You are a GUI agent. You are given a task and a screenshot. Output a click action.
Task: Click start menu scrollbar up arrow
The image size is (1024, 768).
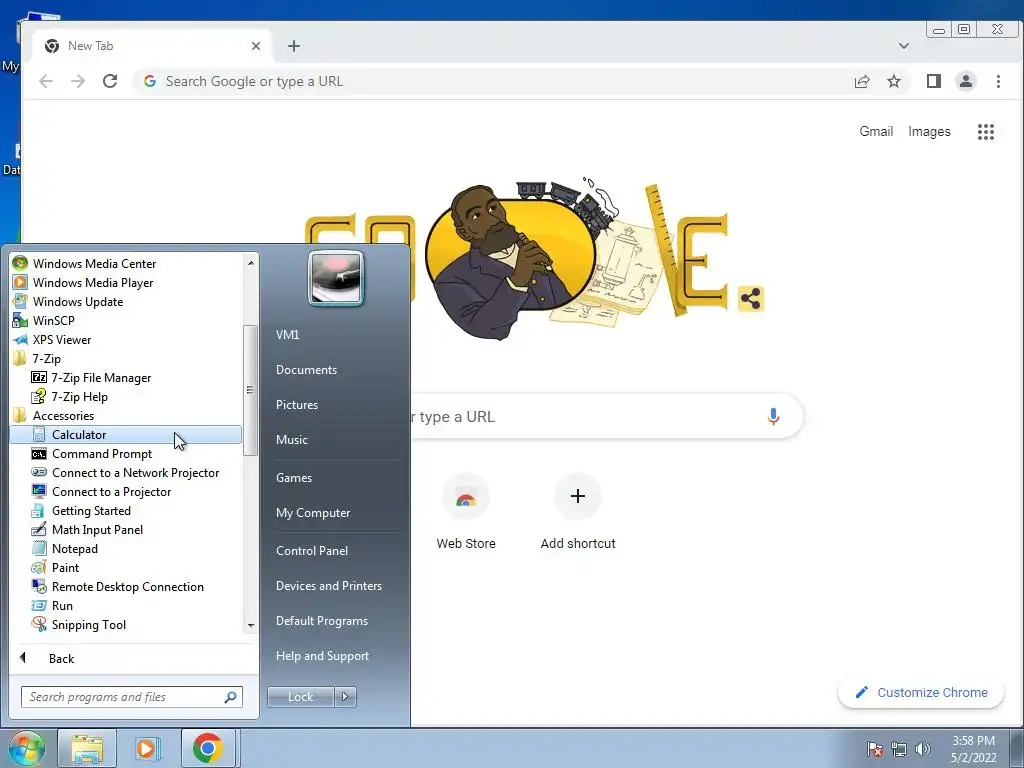coord(251,263)
